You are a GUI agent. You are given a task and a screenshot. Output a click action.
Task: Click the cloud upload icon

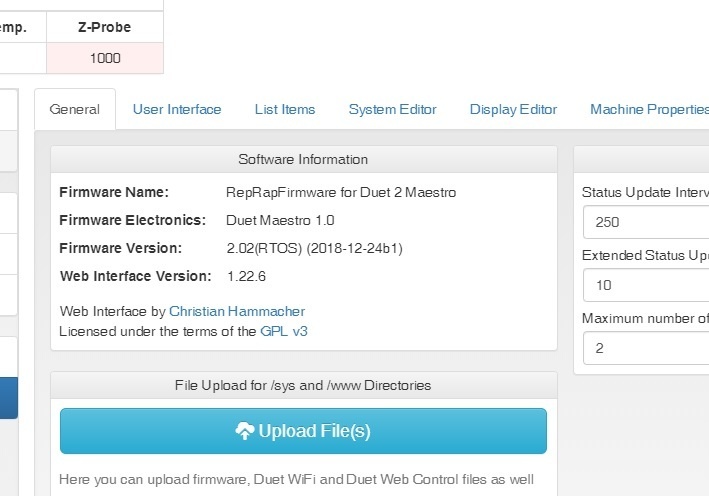[x=245, y=431]
